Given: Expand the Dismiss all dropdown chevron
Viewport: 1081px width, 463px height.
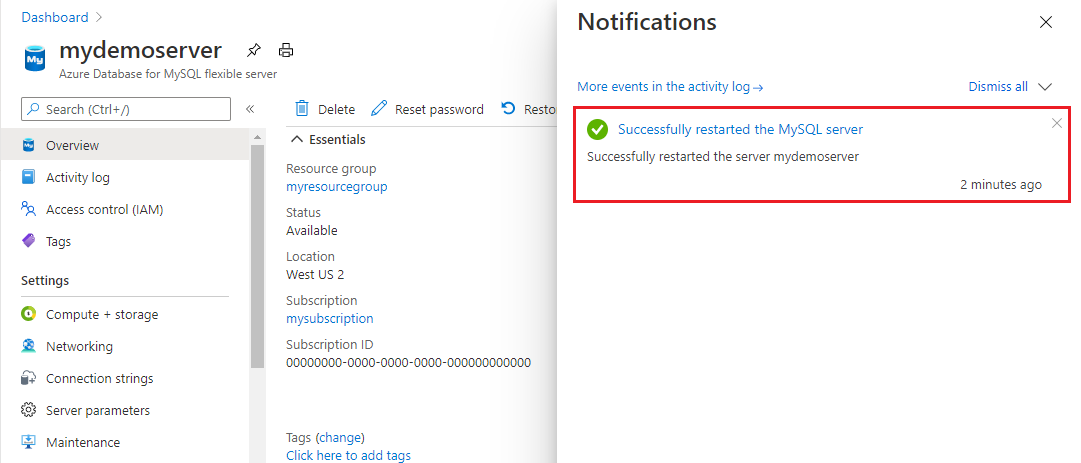Looking at the screenshot, I should coord(1045,87).
